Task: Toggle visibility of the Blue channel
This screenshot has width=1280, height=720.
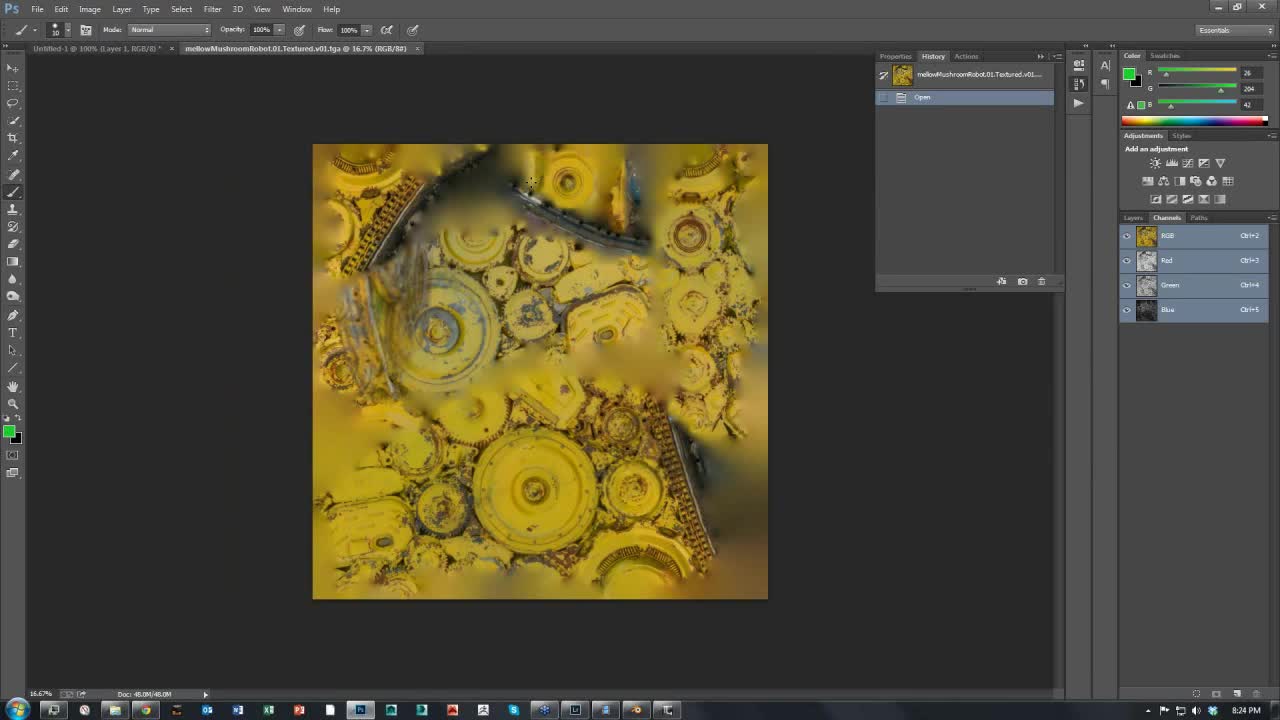Action: click(x=1127, y=310)
